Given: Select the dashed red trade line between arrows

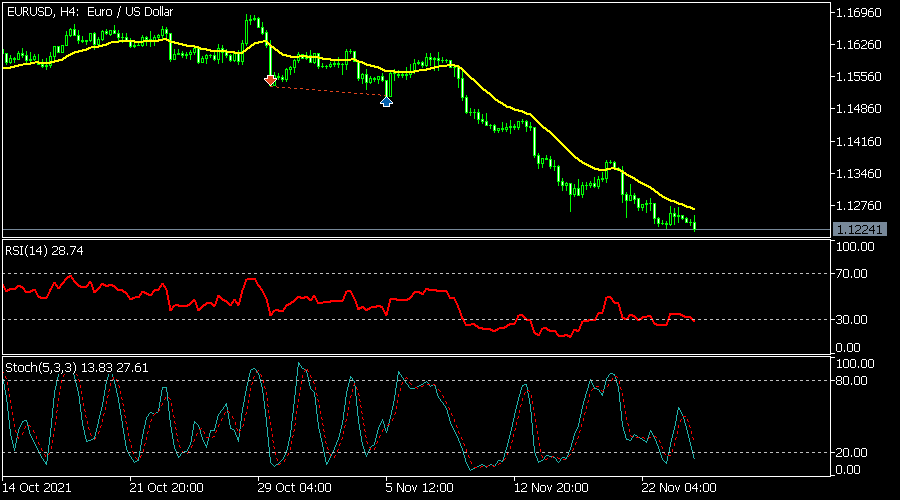Looking at the screenshot, I should [328, 91].
